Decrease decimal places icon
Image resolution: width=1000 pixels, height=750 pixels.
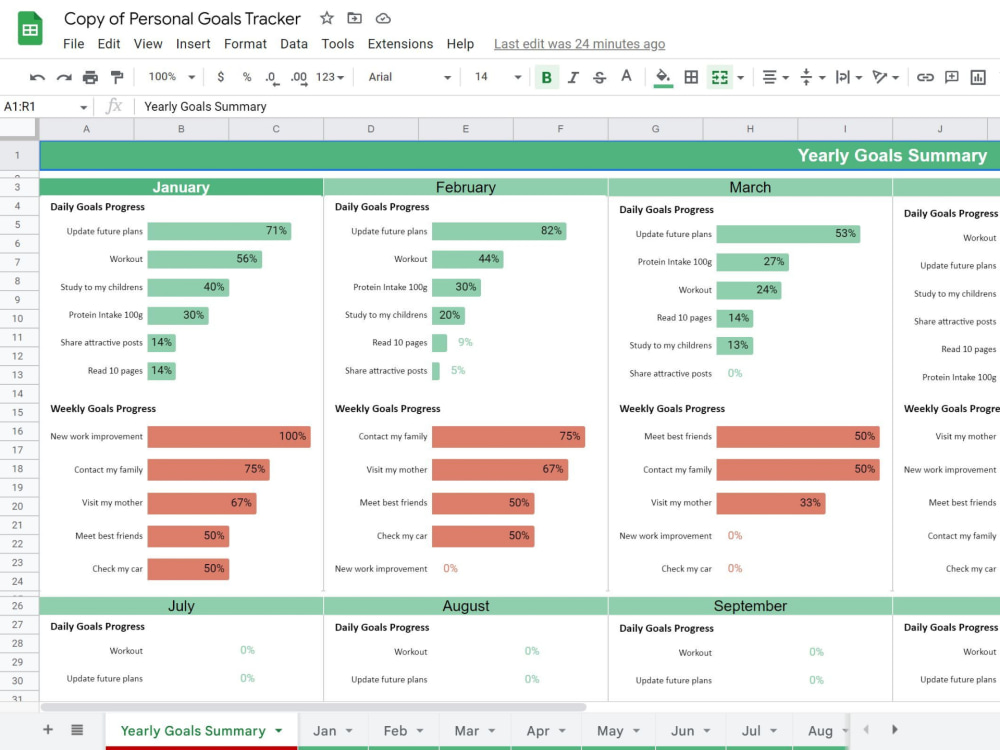(272, 77)
